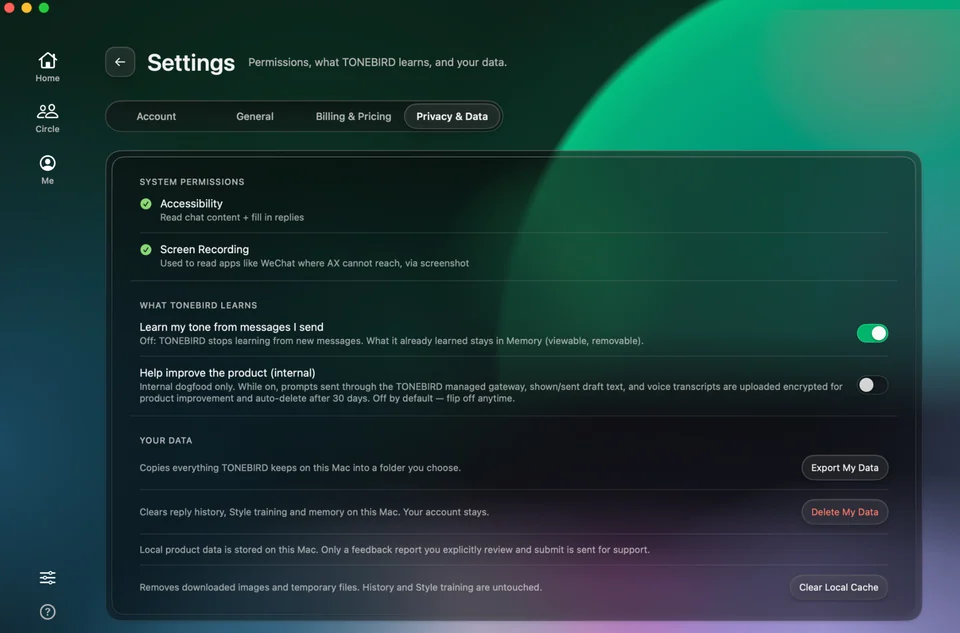Switch to the Account tab
The height and width of the screenshot is (633, 960).
[x=156, y=116]
